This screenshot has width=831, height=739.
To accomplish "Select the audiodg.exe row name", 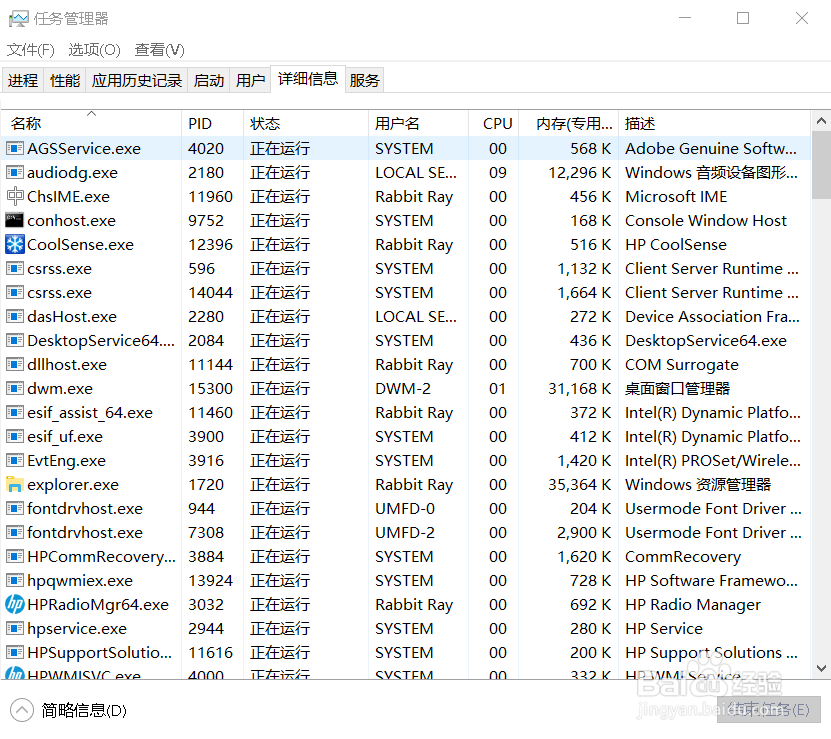I will pyautogui.click(x=73, y=173).
